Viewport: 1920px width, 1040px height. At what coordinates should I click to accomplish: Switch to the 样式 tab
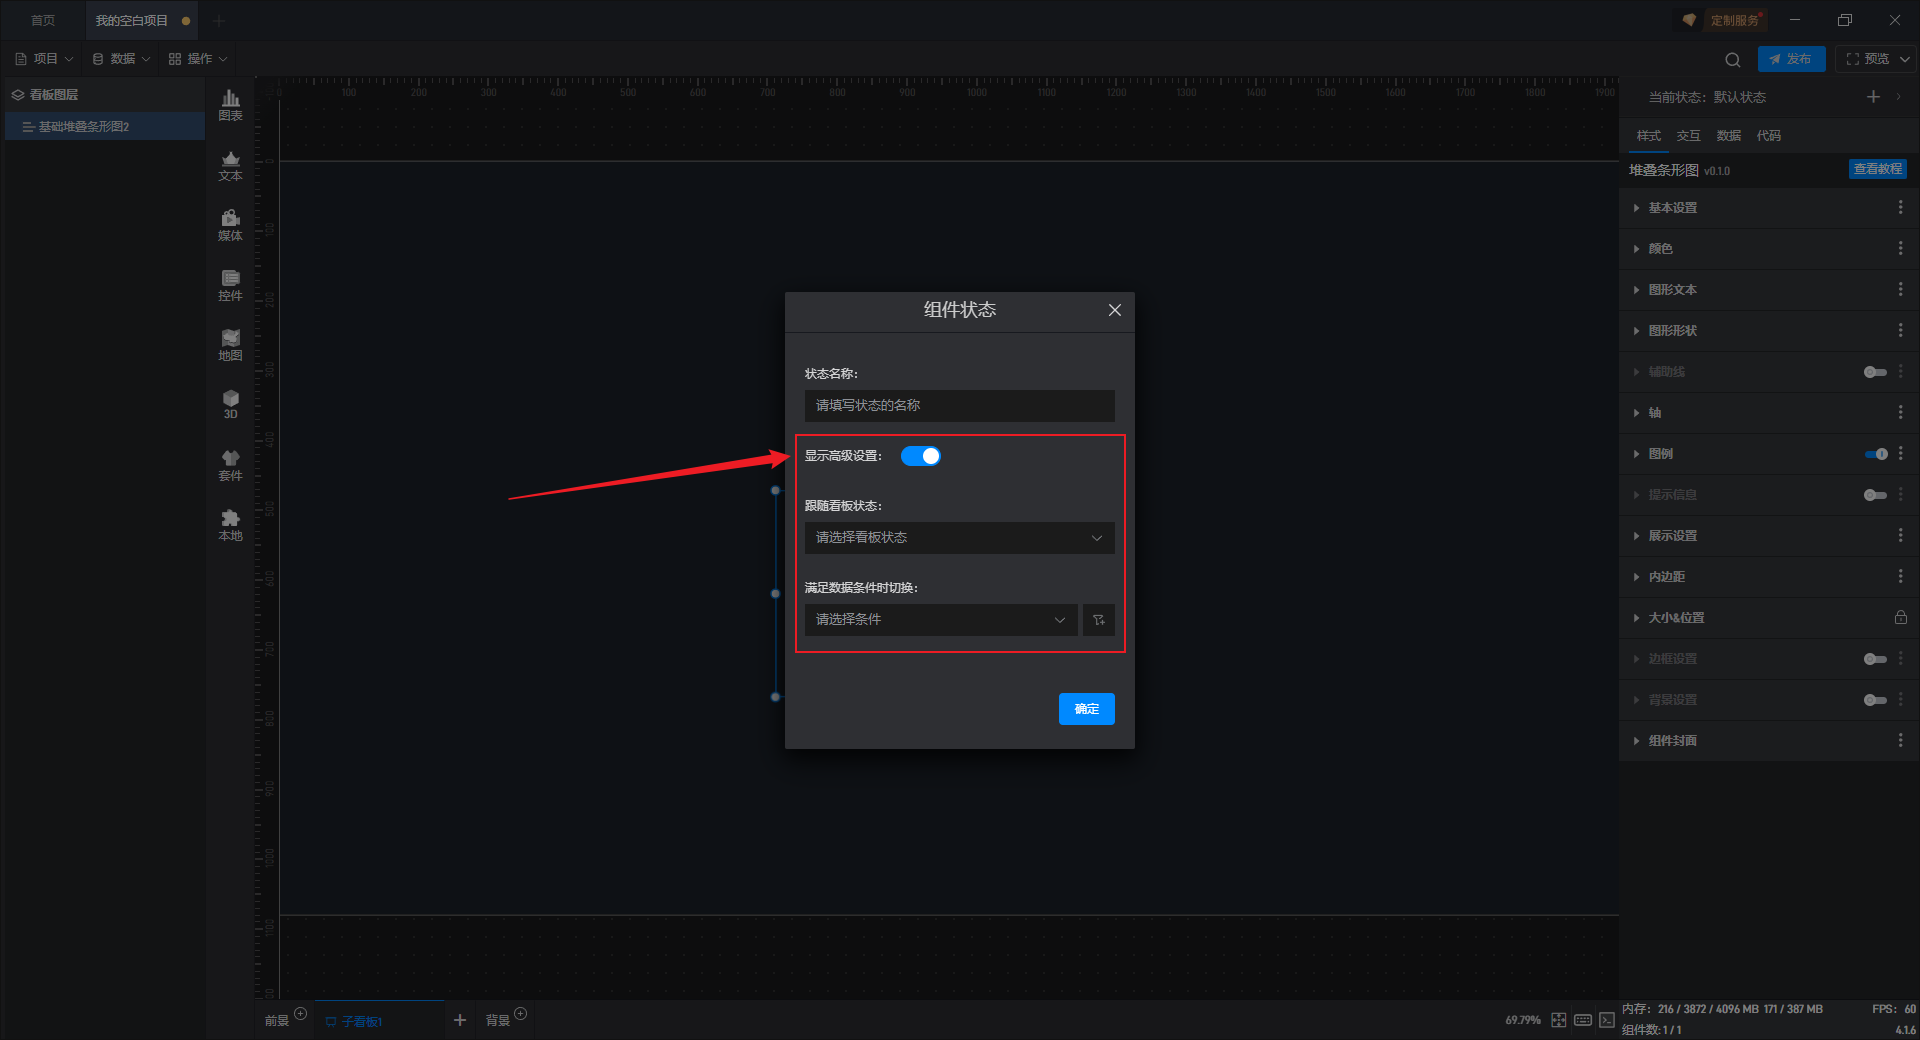pyautogui.click(x=1649, y=136)
